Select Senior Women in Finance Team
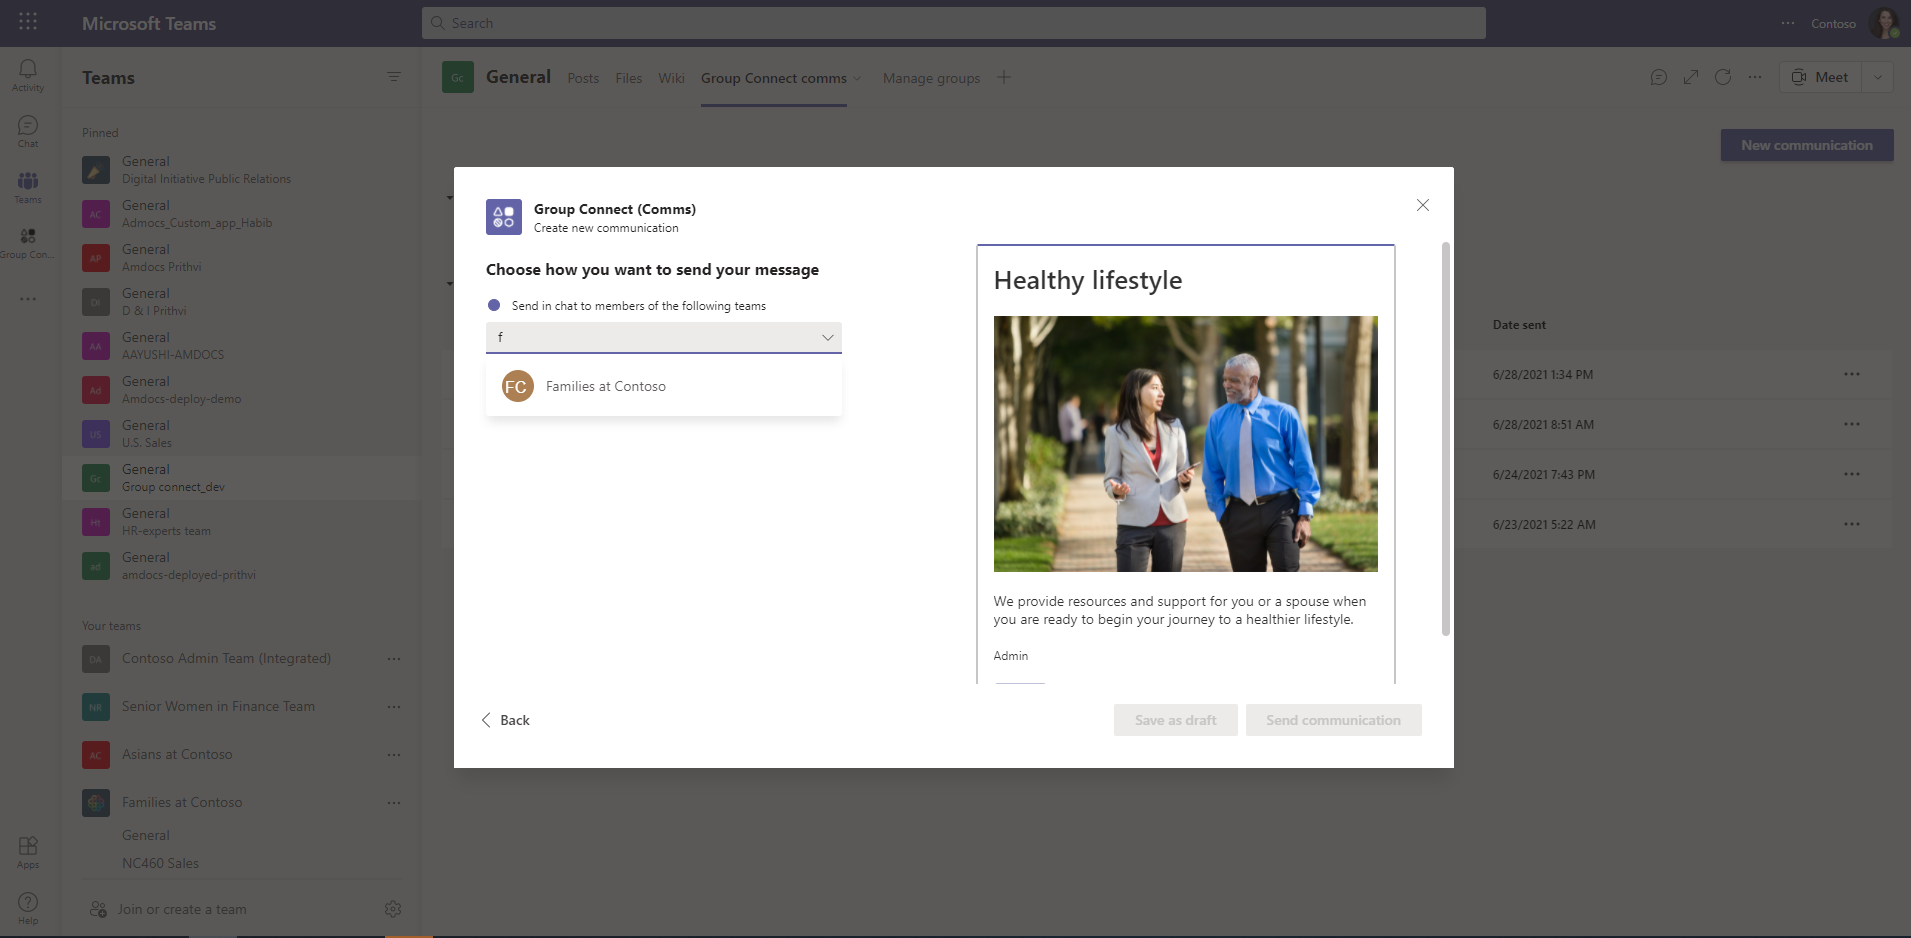1911x938 pixels. pyautogui.click(x=218, y=707)
